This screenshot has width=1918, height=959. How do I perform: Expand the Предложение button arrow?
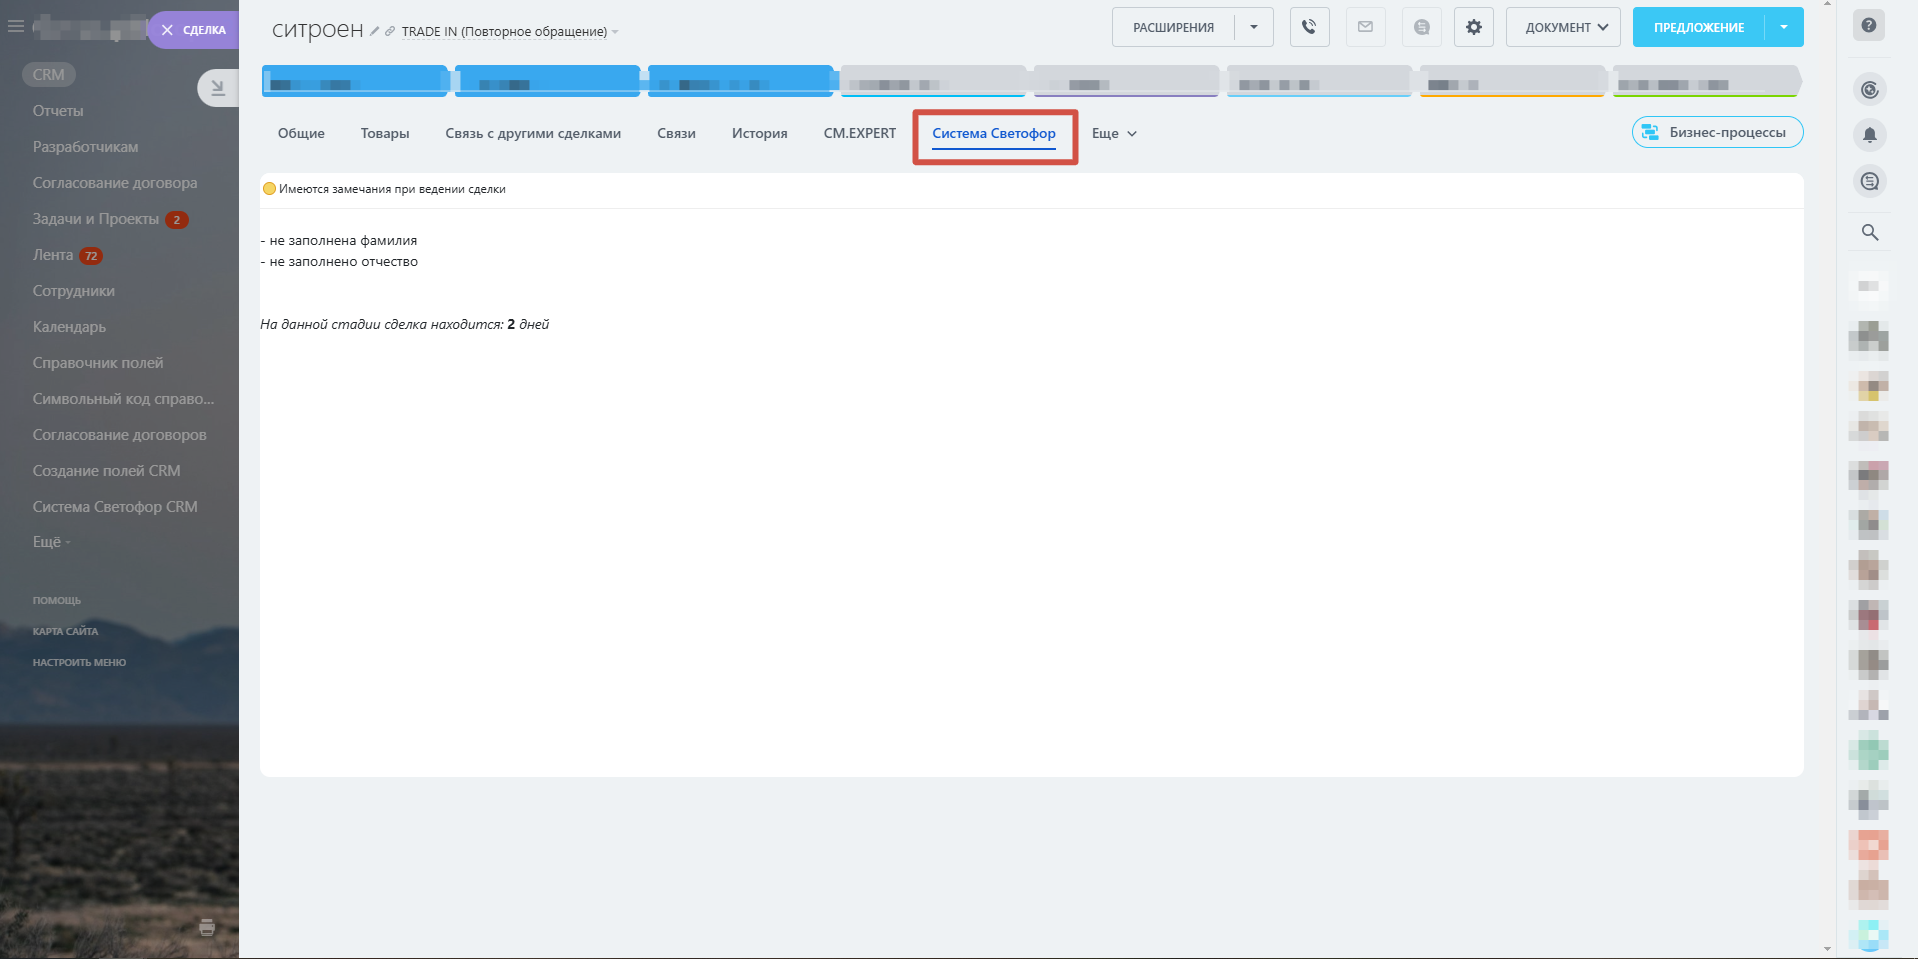click(1784, 27)
